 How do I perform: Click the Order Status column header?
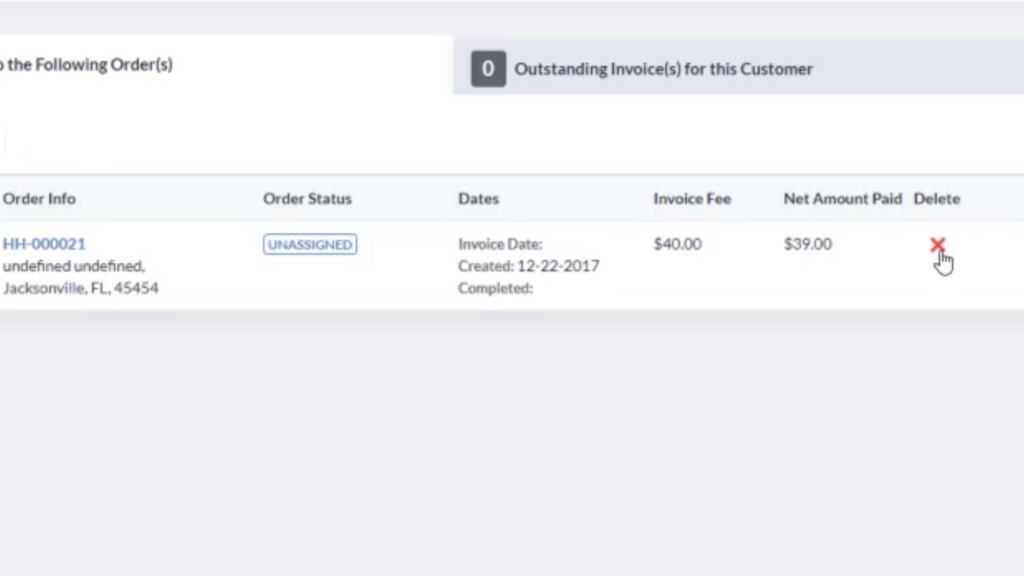point(307,199)
